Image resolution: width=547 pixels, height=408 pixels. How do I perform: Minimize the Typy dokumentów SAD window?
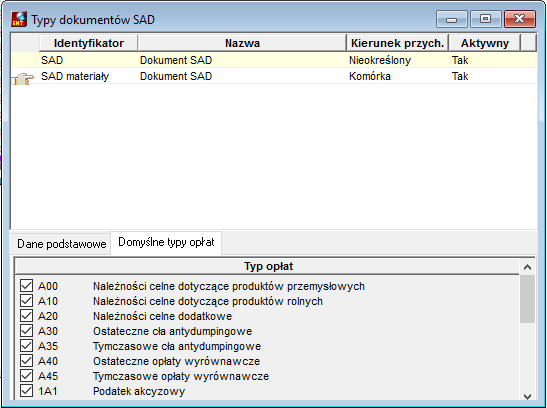click(451, 19)
